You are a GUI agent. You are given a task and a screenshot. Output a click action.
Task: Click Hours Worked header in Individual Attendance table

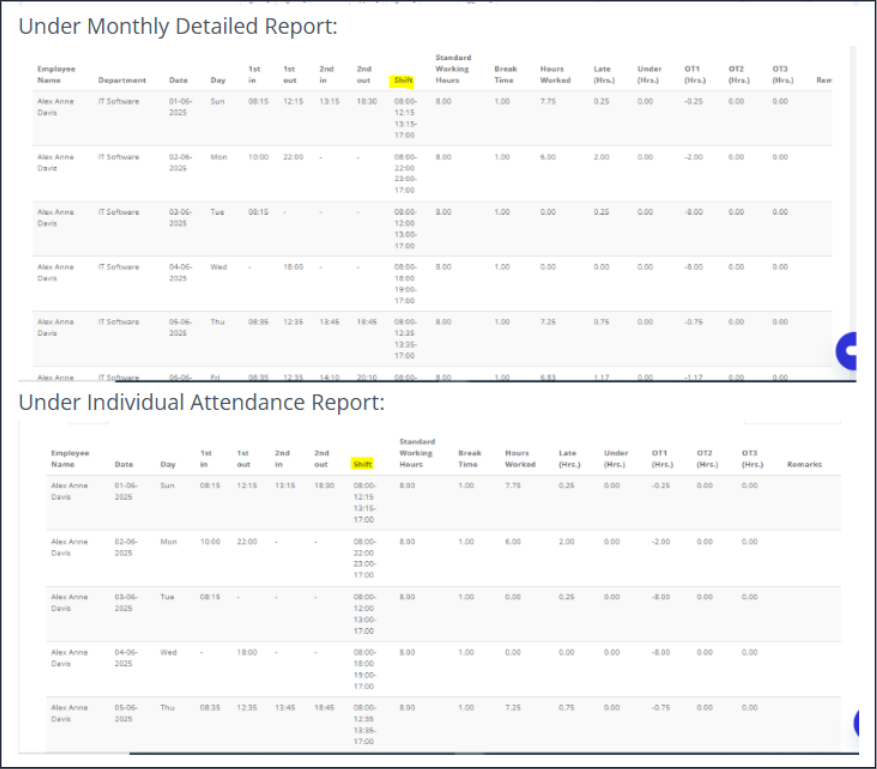click(x=517, y=459)
